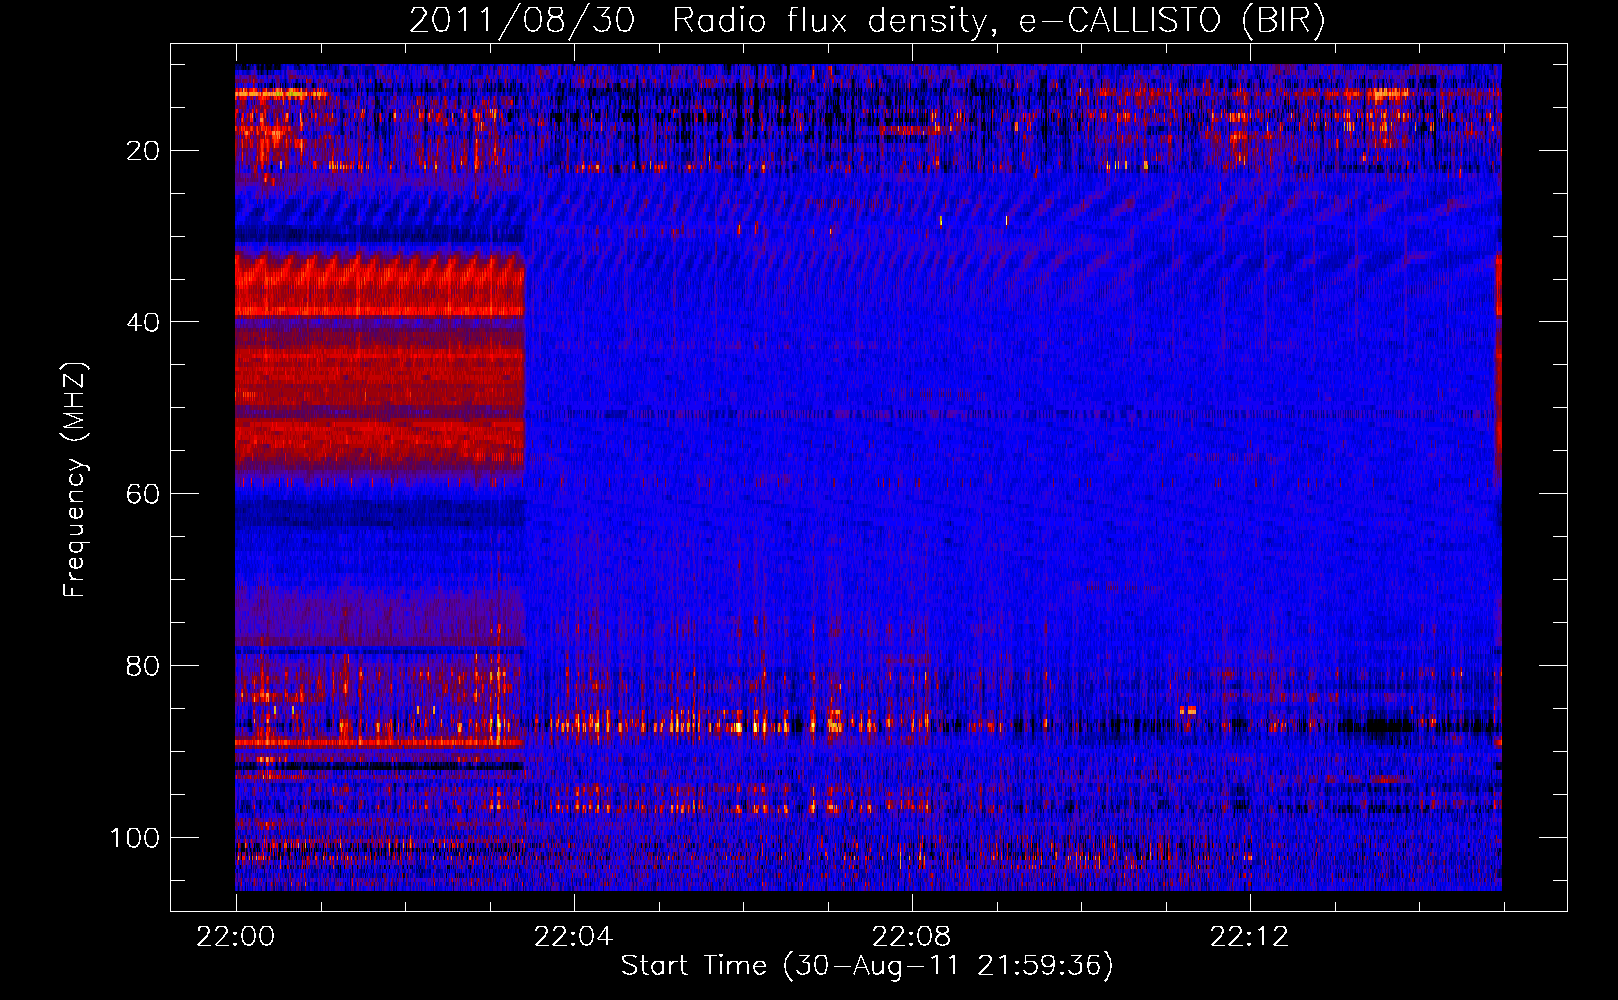Click the "40" frequency tick label

tap(143, 322)
